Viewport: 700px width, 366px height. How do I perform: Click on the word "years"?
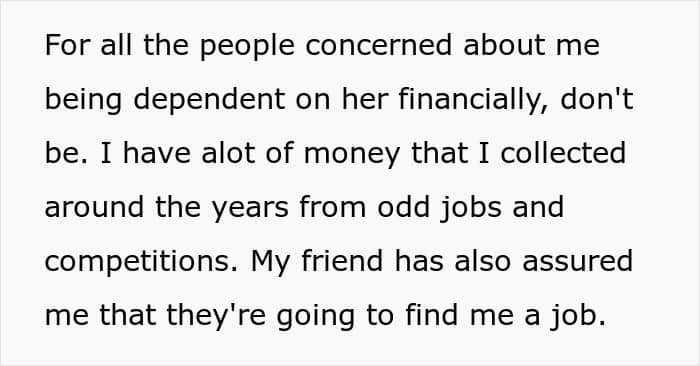250,209
